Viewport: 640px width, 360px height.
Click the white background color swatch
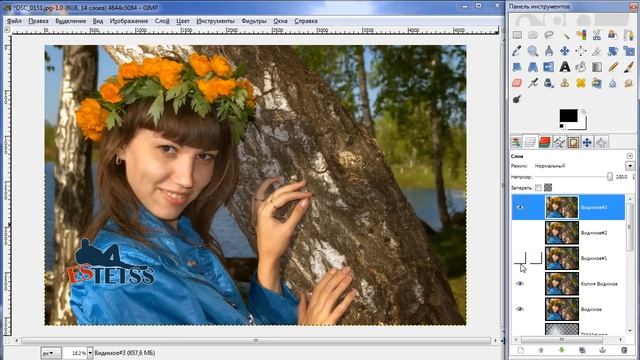click(582, 125)
